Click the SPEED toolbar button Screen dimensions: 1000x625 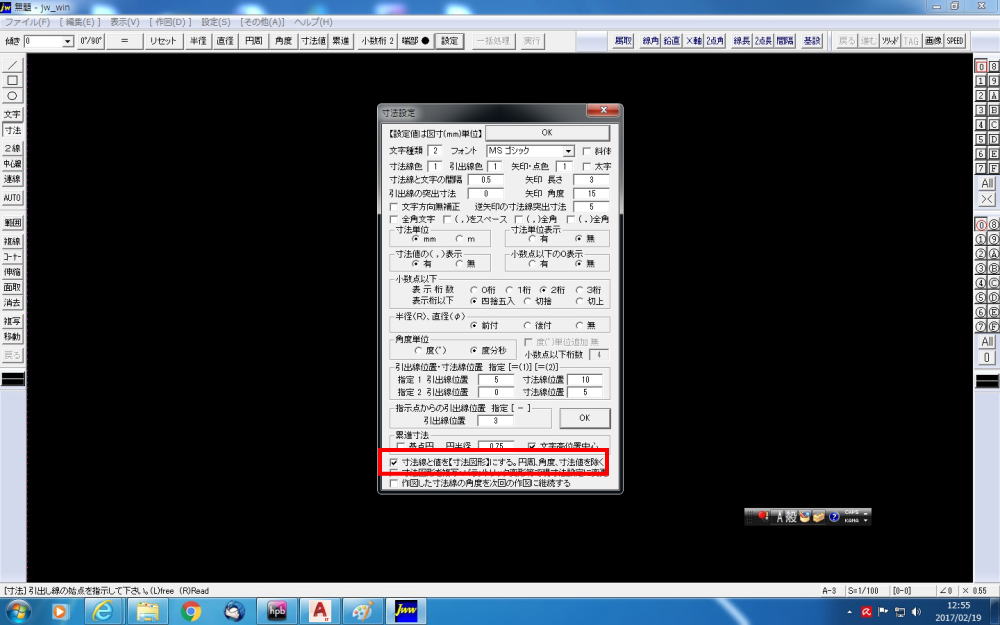[x=955, y=41]
